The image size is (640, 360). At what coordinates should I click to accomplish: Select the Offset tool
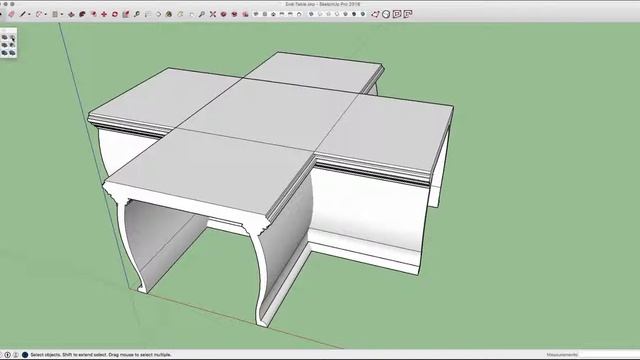point(93,14)
